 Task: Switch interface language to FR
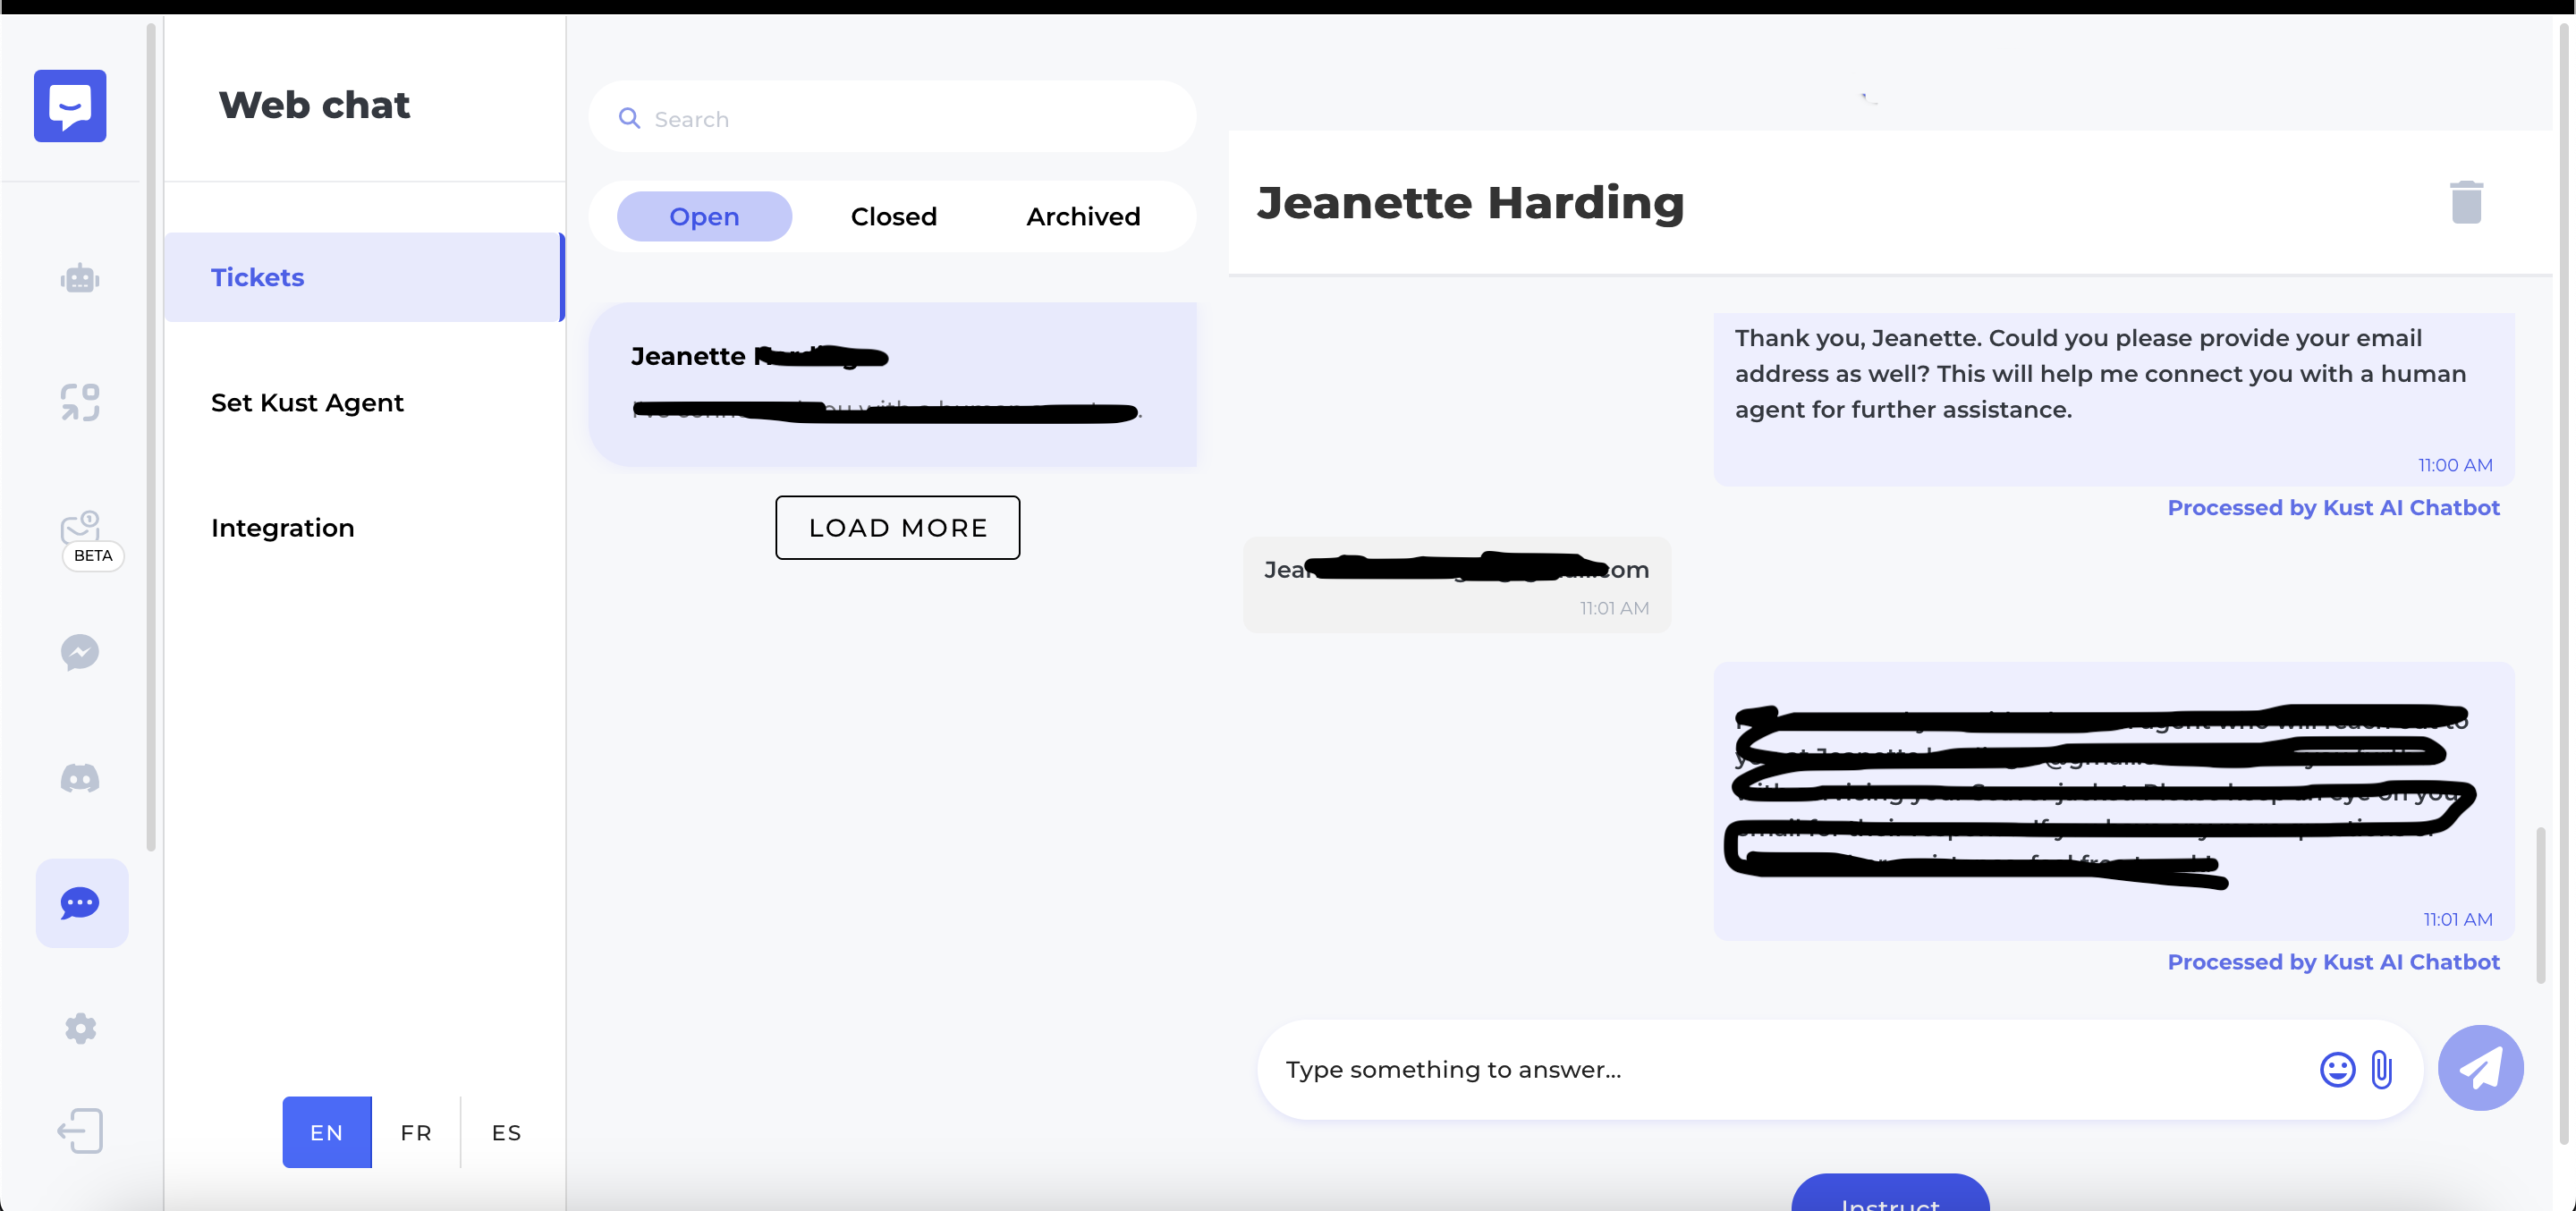click(x=415, y=1132)
